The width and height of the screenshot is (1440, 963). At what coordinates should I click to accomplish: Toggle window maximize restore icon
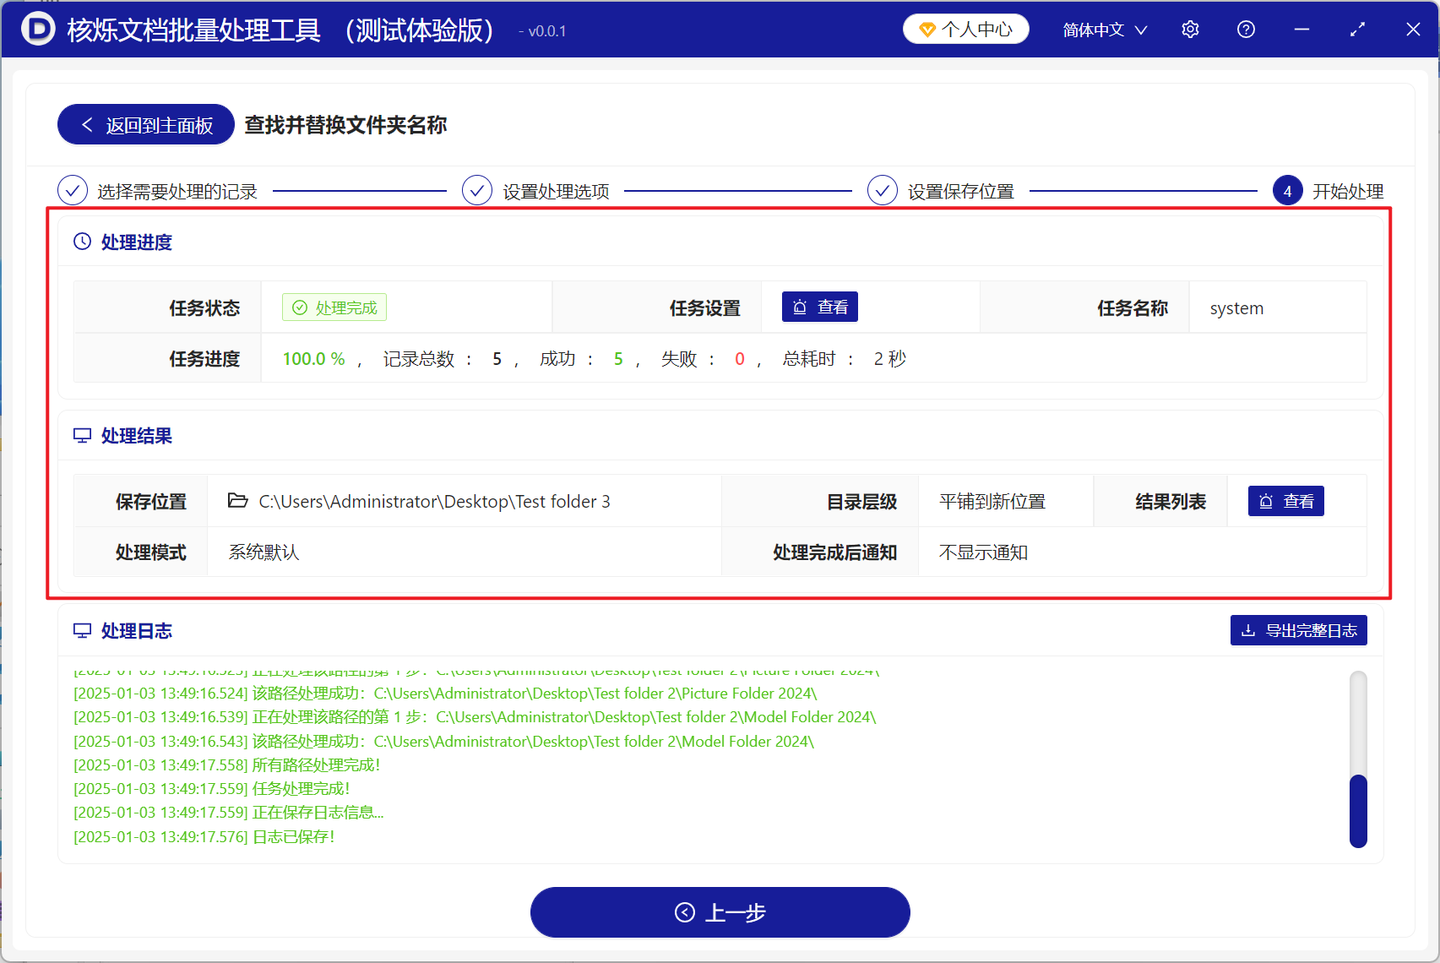(1357, 30)
